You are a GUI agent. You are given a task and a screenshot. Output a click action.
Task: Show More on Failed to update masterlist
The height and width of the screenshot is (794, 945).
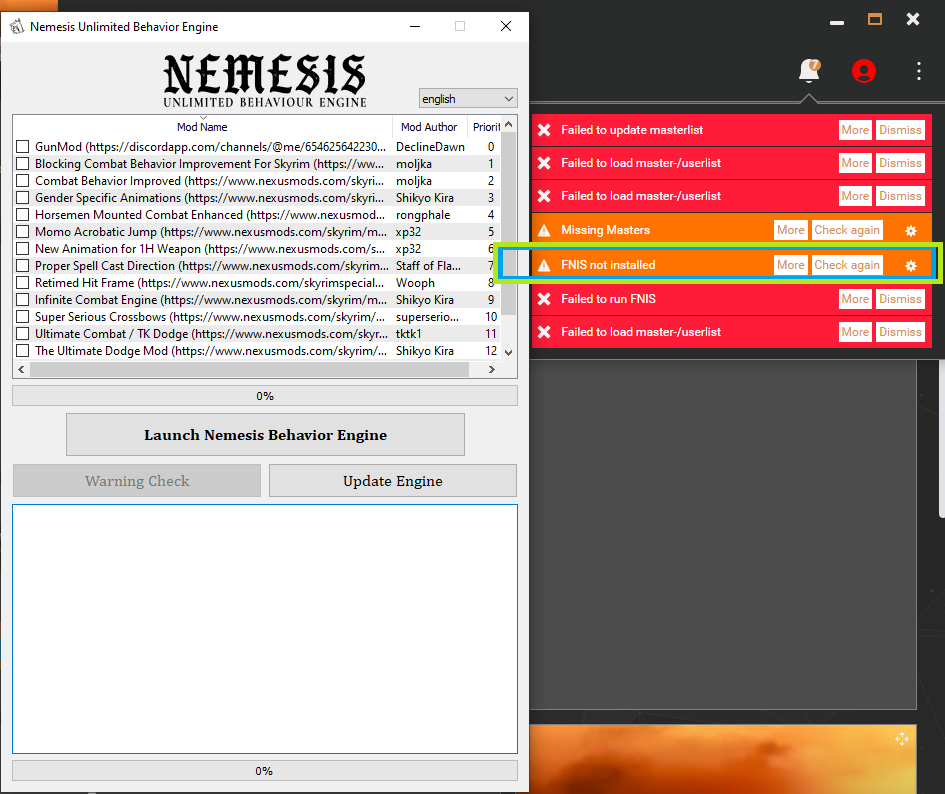tap(855, 130)
